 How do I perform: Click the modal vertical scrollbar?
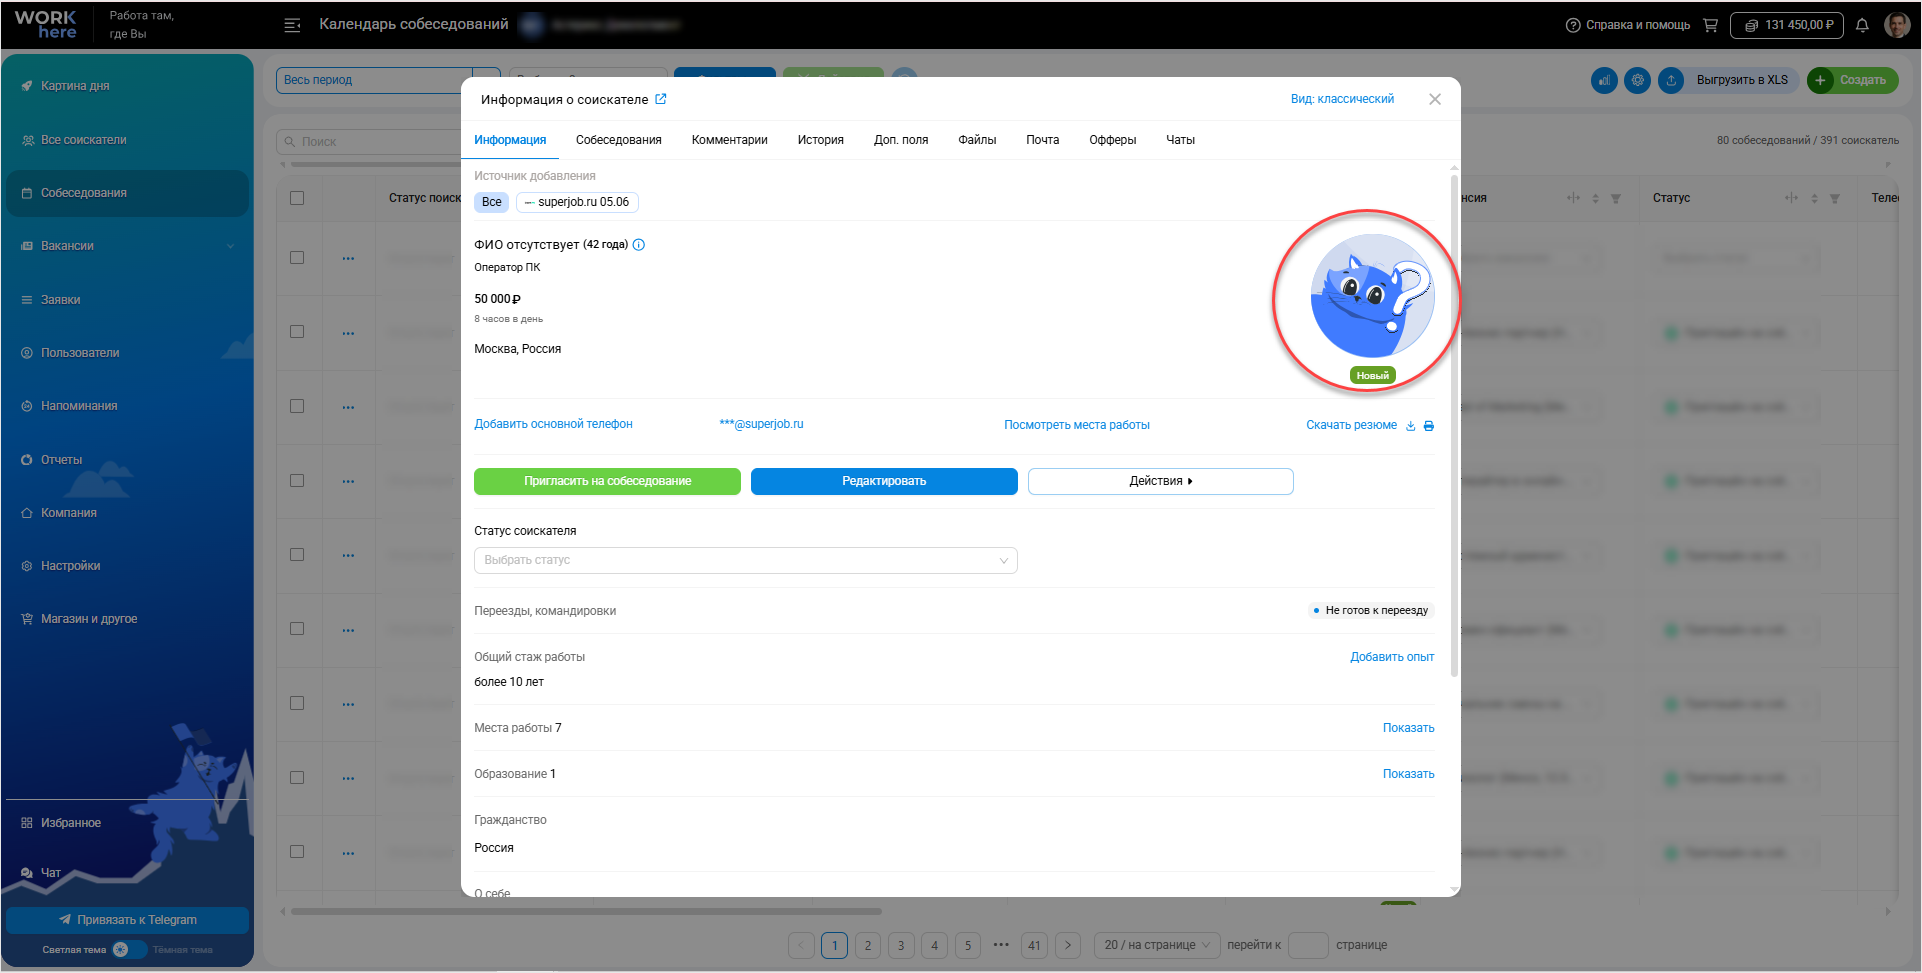pyautogui.click(x=1454, y=425)
